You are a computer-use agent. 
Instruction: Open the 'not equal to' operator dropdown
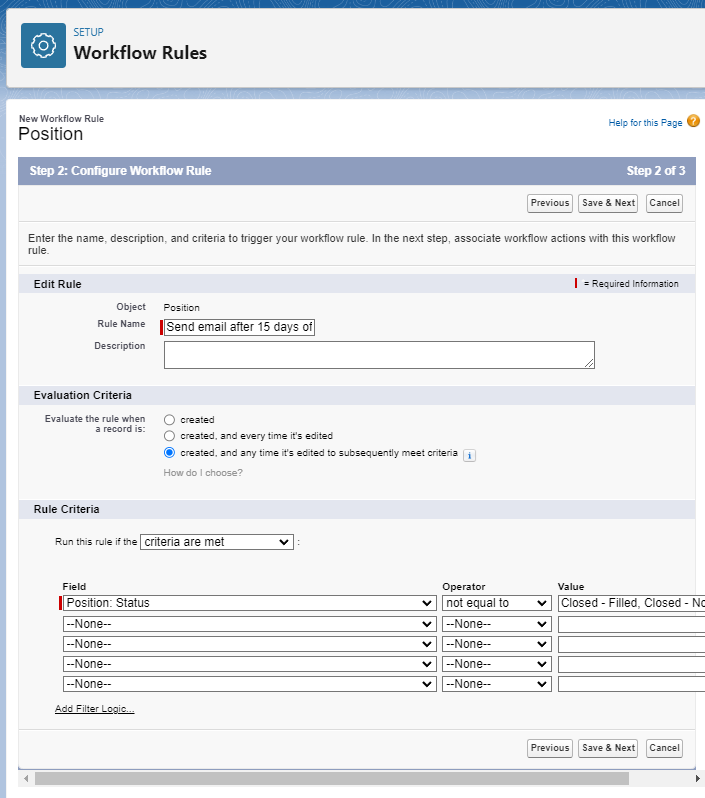[496, 603]
